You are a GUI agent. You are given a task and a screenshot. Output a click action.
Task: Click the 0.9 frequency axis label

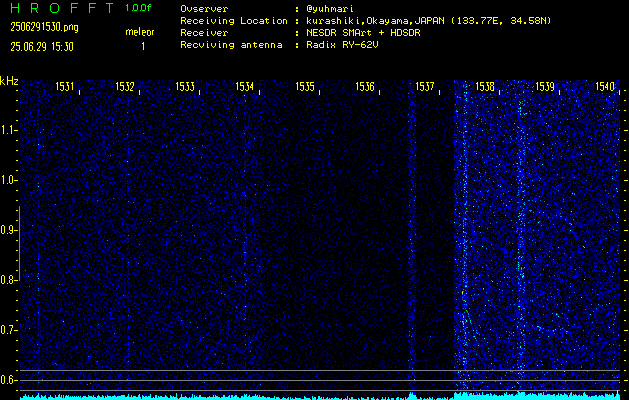(7, 230)
